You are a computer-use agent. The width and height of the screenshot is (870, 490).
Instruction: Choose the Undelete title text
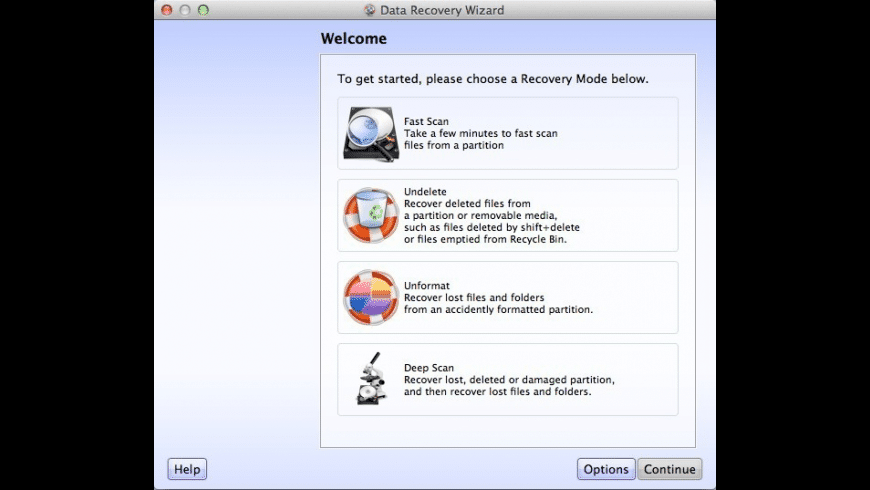click(x=425, y=191)
